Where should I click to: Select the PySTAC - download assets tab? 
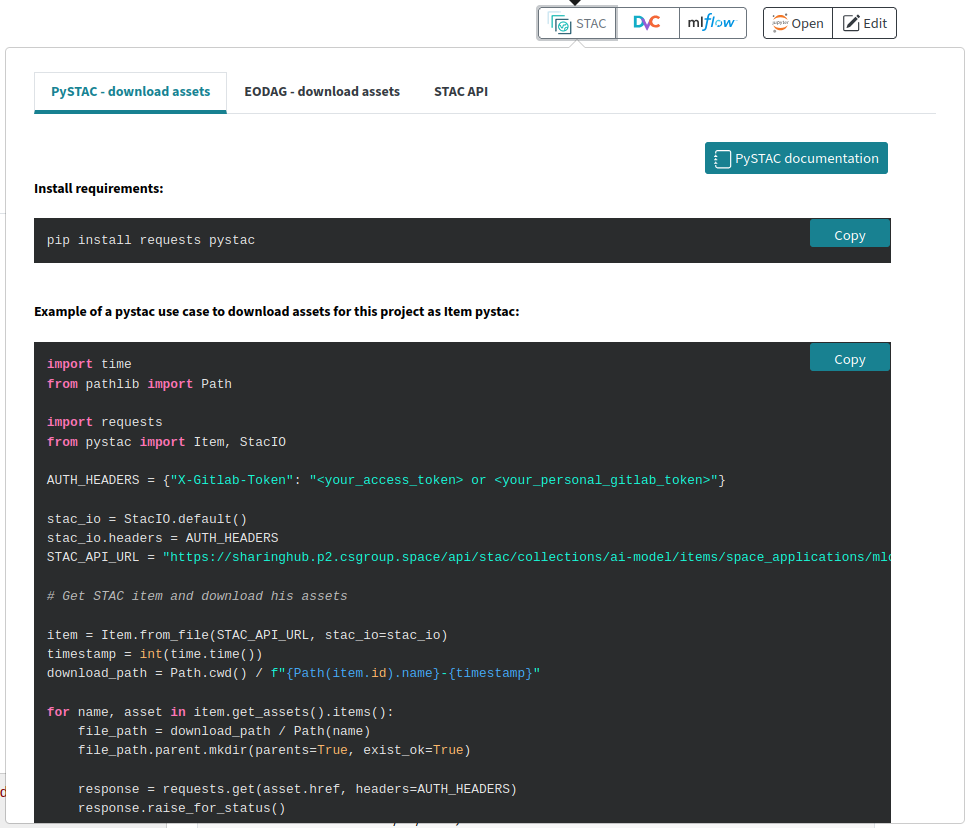pyautogui.click(x=131, y=91)
